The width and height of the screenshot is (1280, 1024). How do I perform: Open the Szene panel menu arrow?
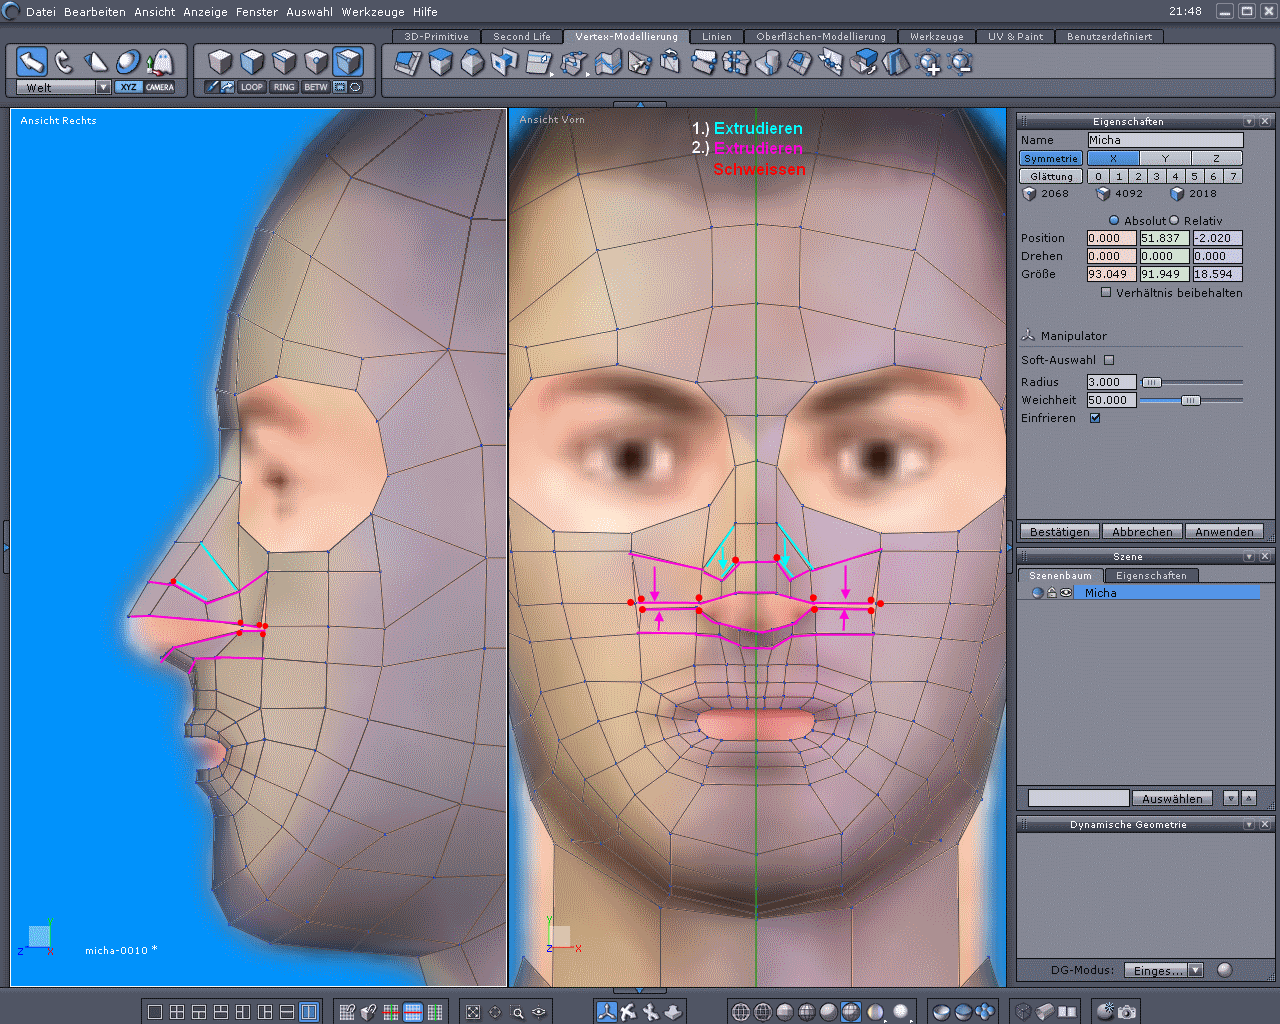click(x=1249, y=556)
